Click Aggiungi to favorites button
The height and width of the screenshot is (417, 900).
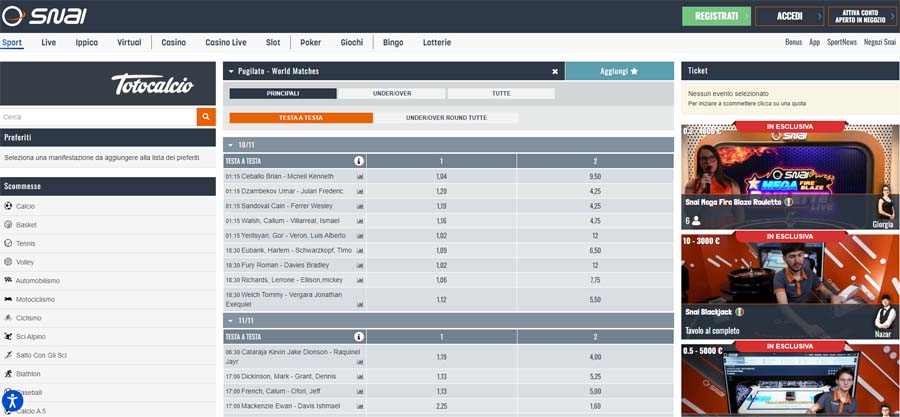coord(619,71)
